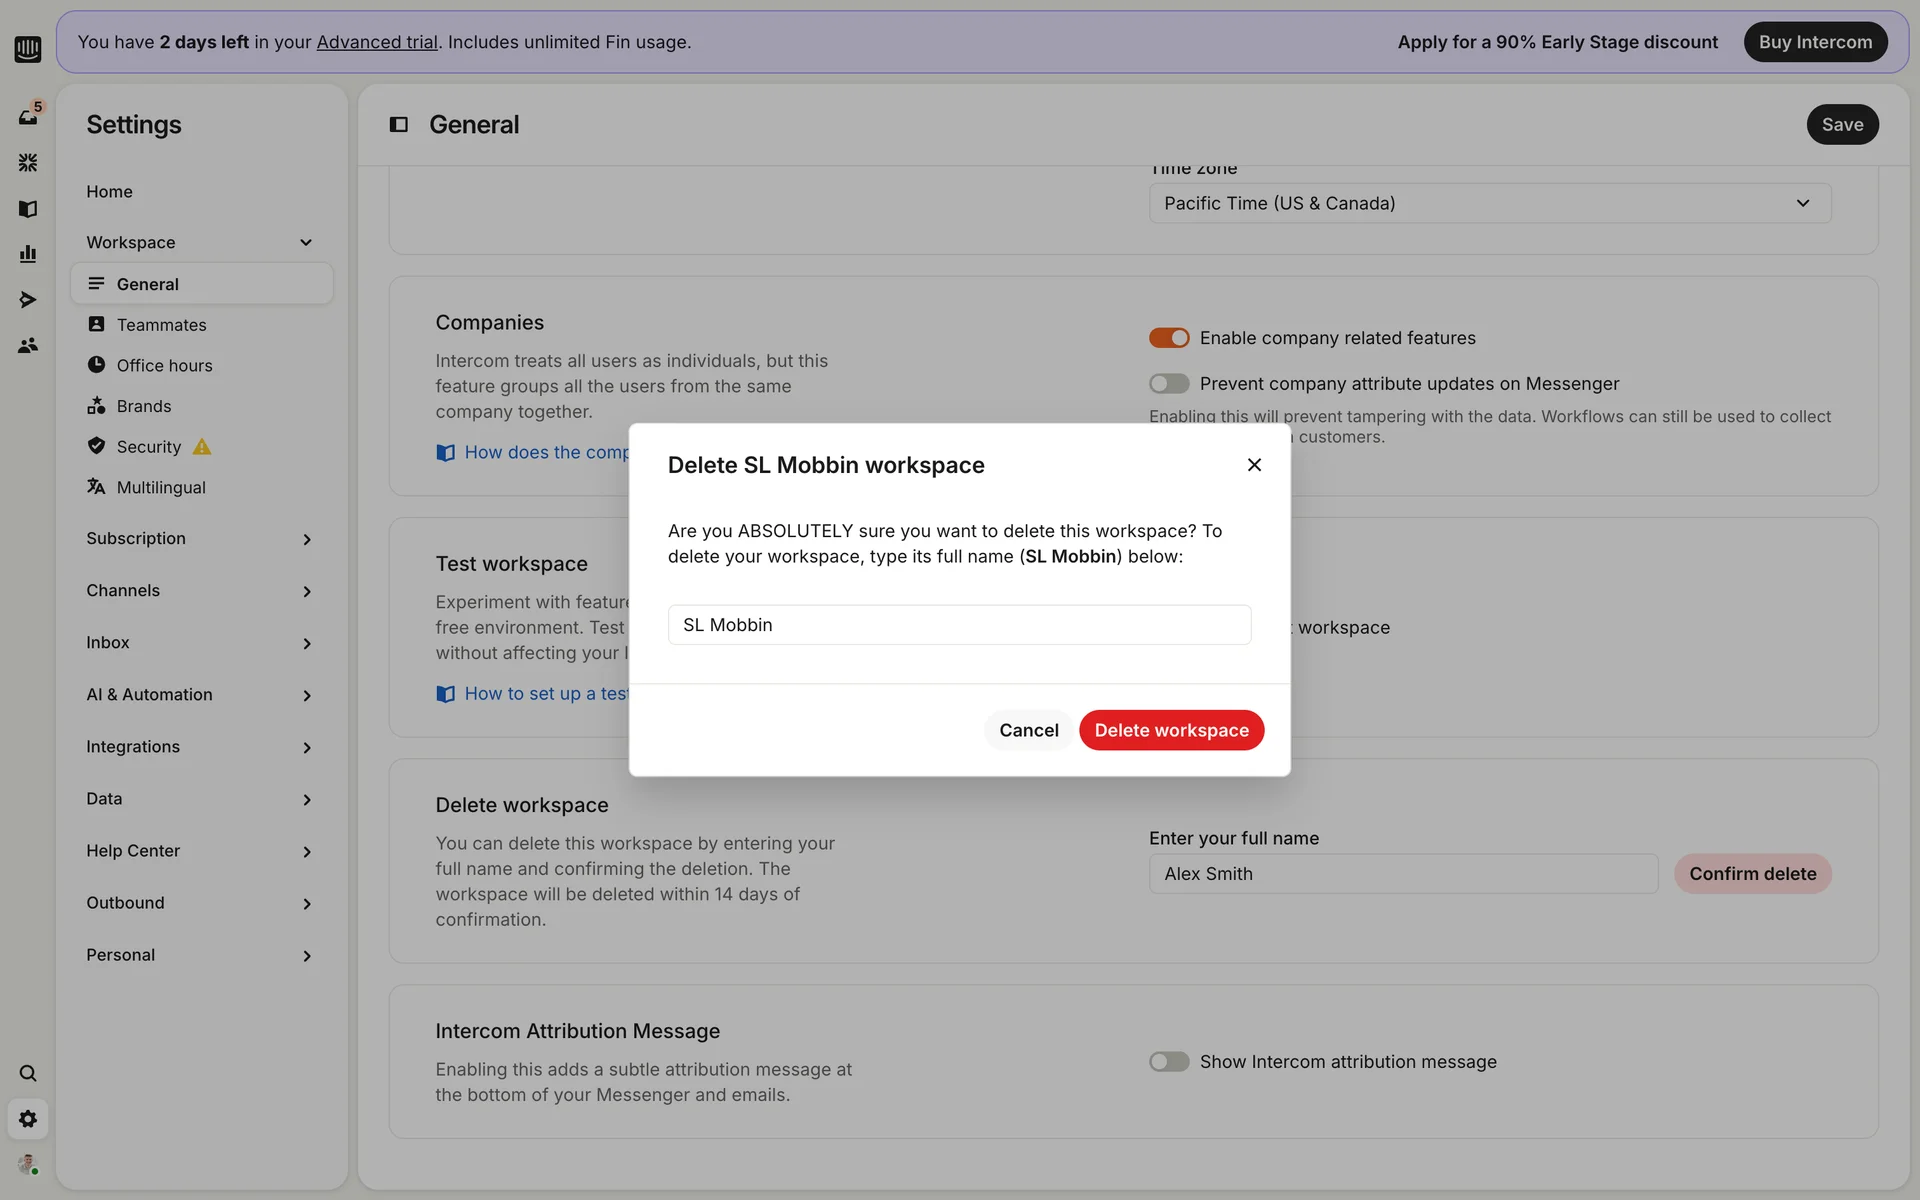Viewport: 1920px width, 1200px height.
Task: Collapse sidebar with panel toggle icon
Action: pyautogui.click(x=398, y=125)
